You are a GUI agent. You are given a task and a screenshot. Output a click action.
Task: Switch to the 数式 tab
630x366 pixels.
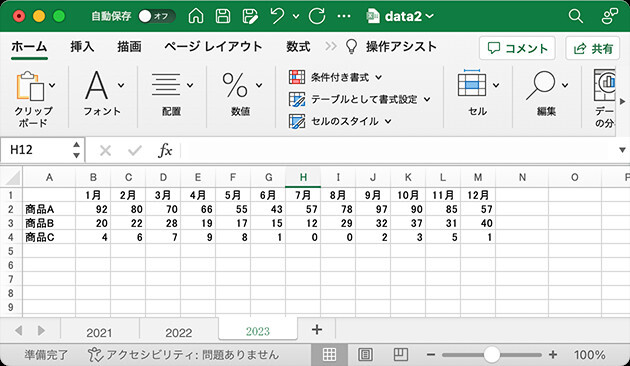tap(298, 47)
